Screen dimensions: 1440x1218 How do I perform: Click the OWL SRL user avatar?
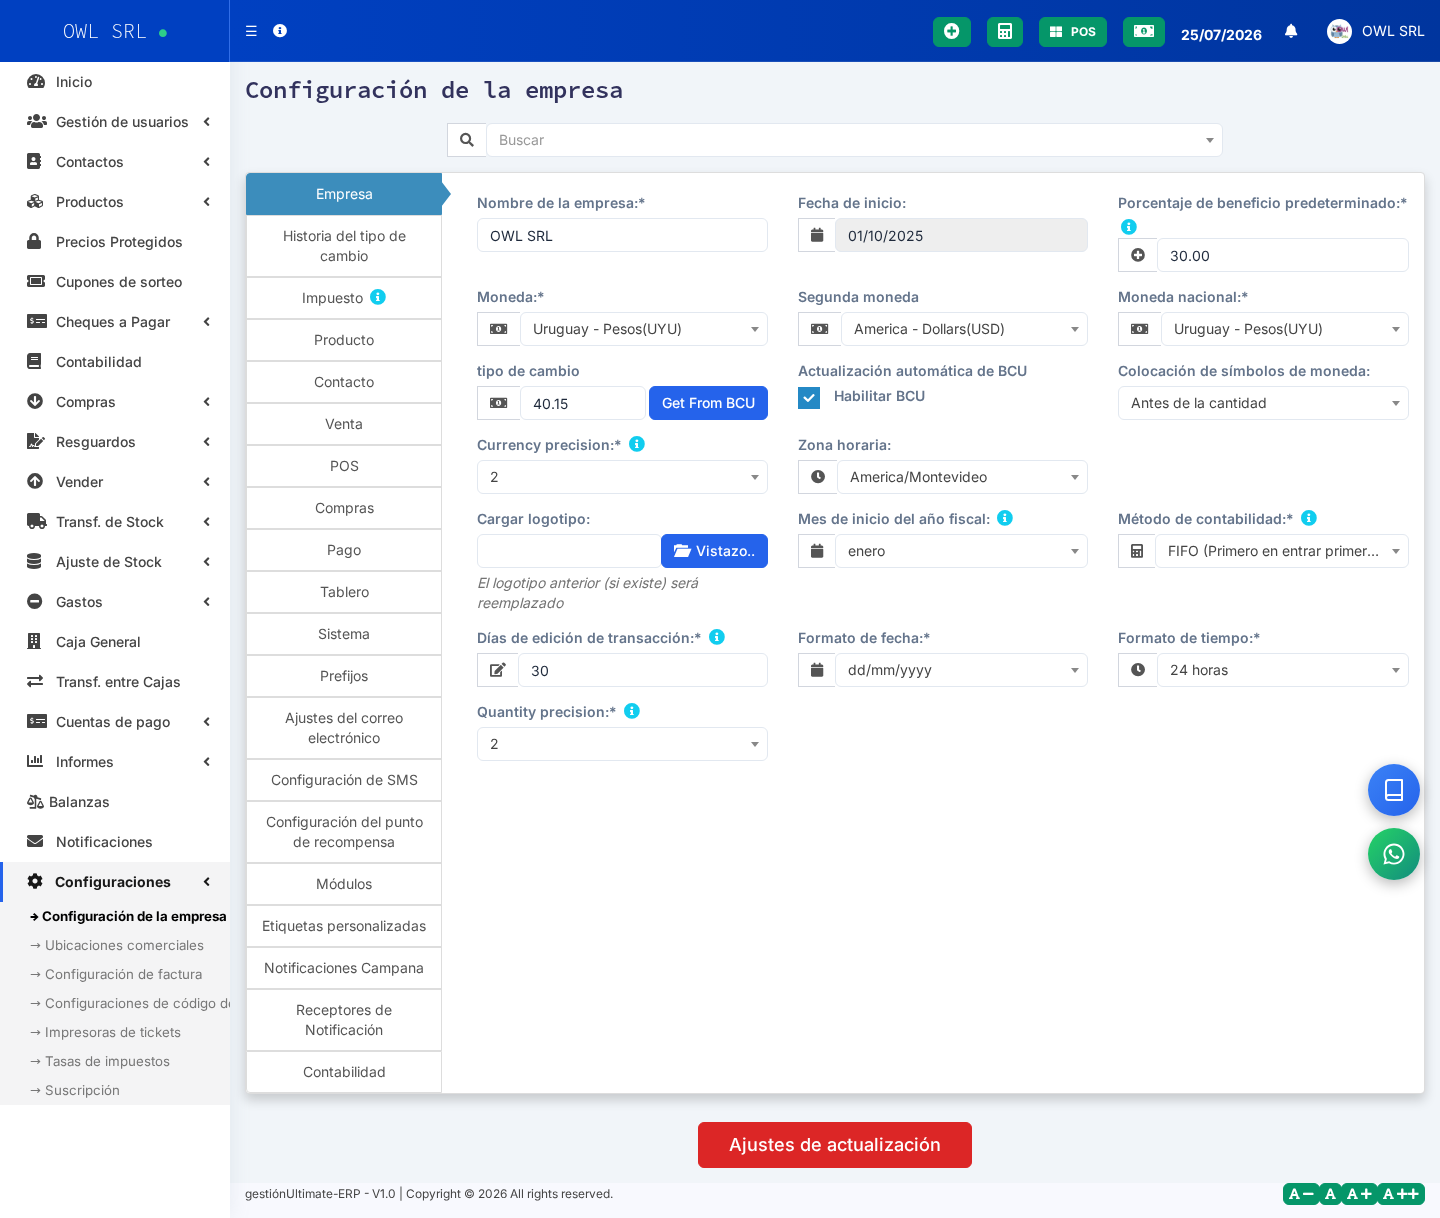tap(1339, 32)
